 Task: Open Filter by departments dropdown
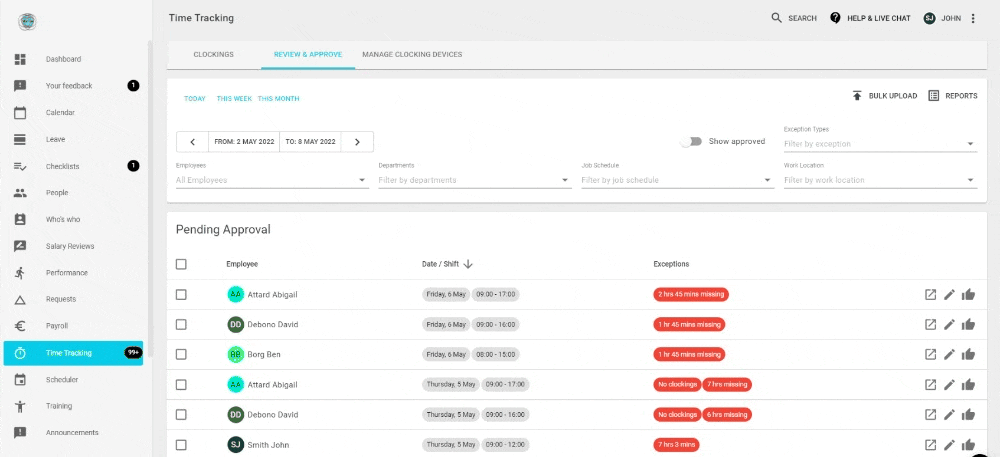pos(474,180)
